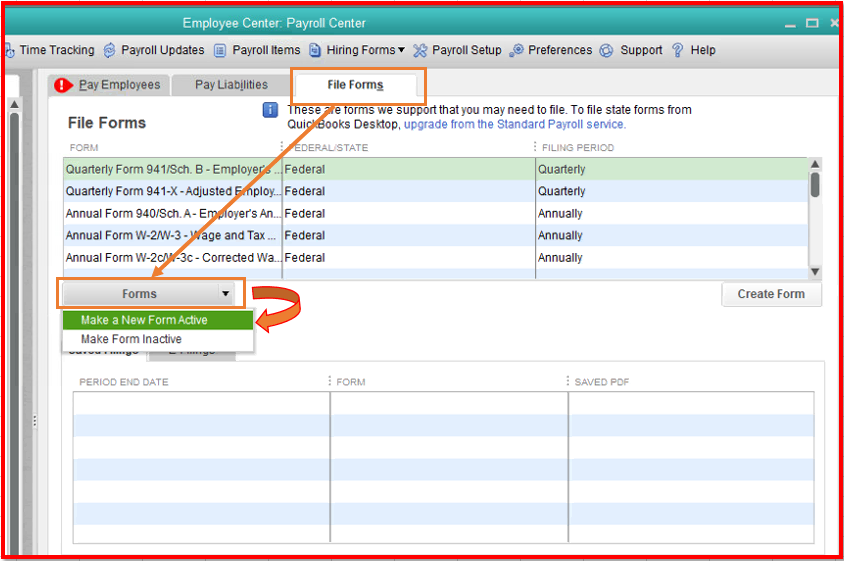Click the FORM column header in forms list
Viewport: 844px width, 561px height.
click(84, 148)
